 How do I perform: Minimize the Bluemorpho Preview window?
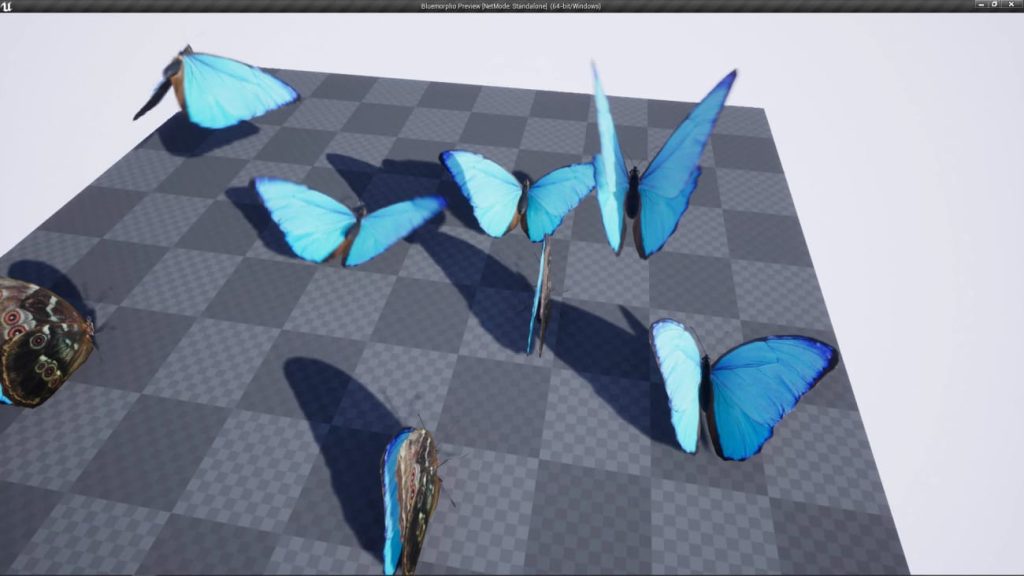click(x=981, y=5)
